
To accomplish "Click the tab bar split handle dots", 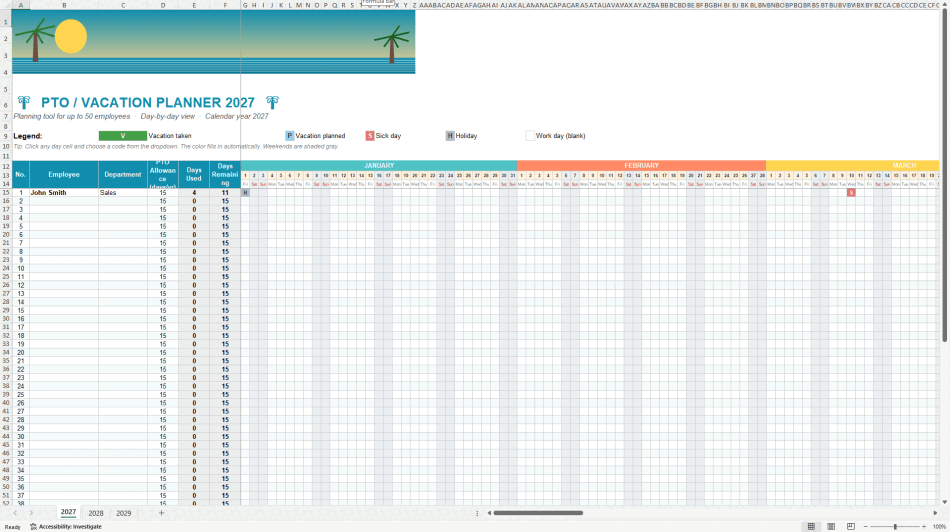I will pyautogui.click(x=477, y=513).
